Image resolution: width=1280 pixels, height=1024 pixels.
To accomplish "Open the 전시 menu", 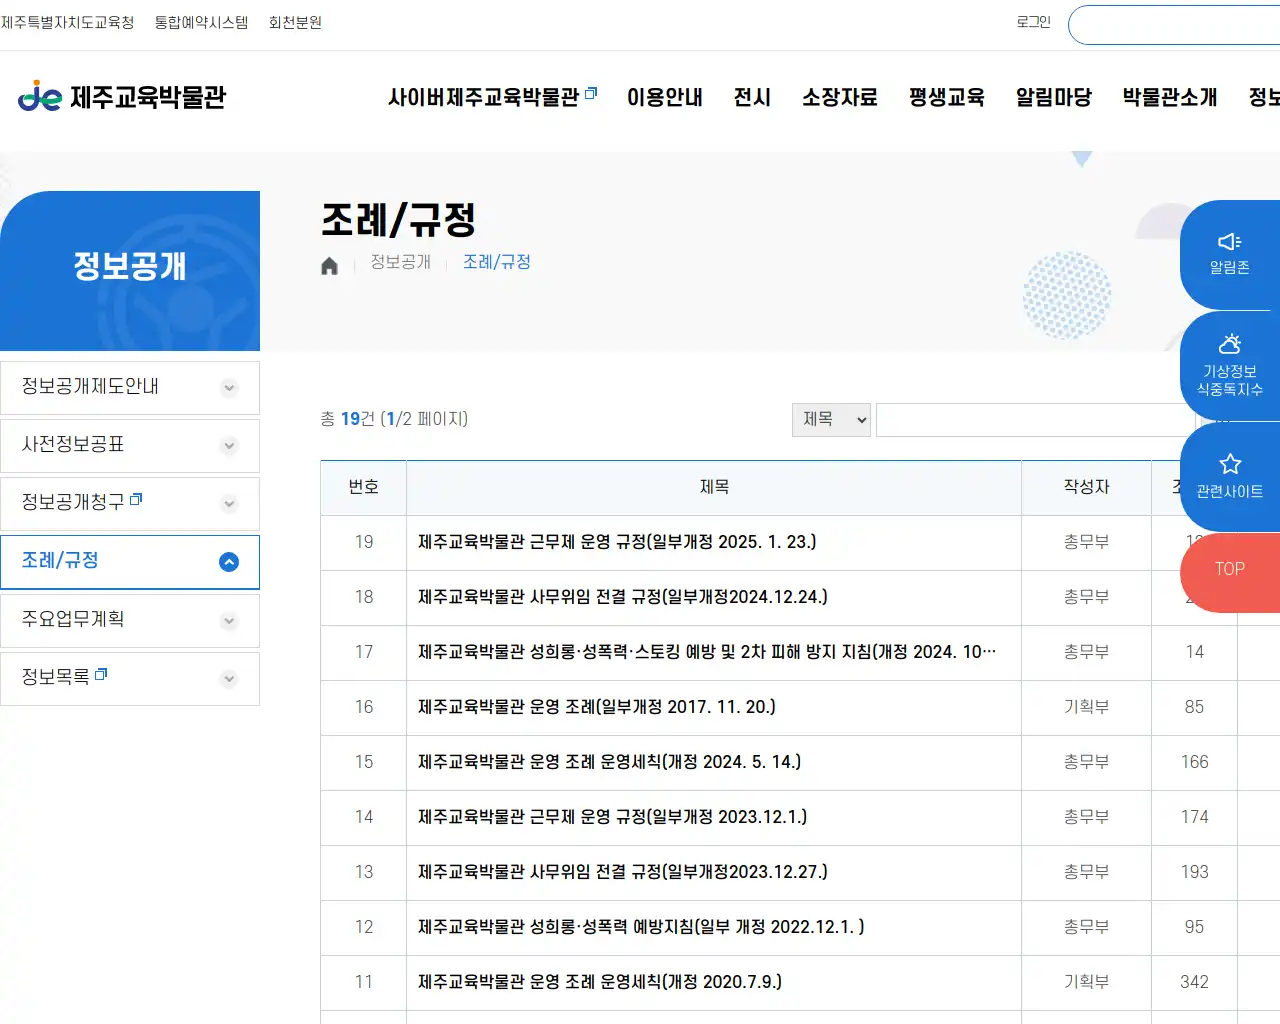I will 752,97.
